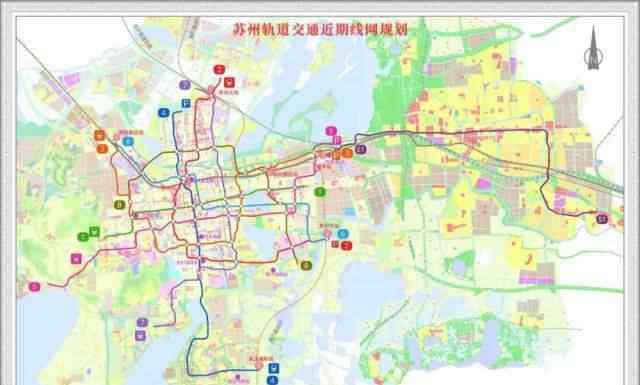Click the olive circle marker at southeast branch end
This screenshot has height=385, width=640.
tap(306, 265)
